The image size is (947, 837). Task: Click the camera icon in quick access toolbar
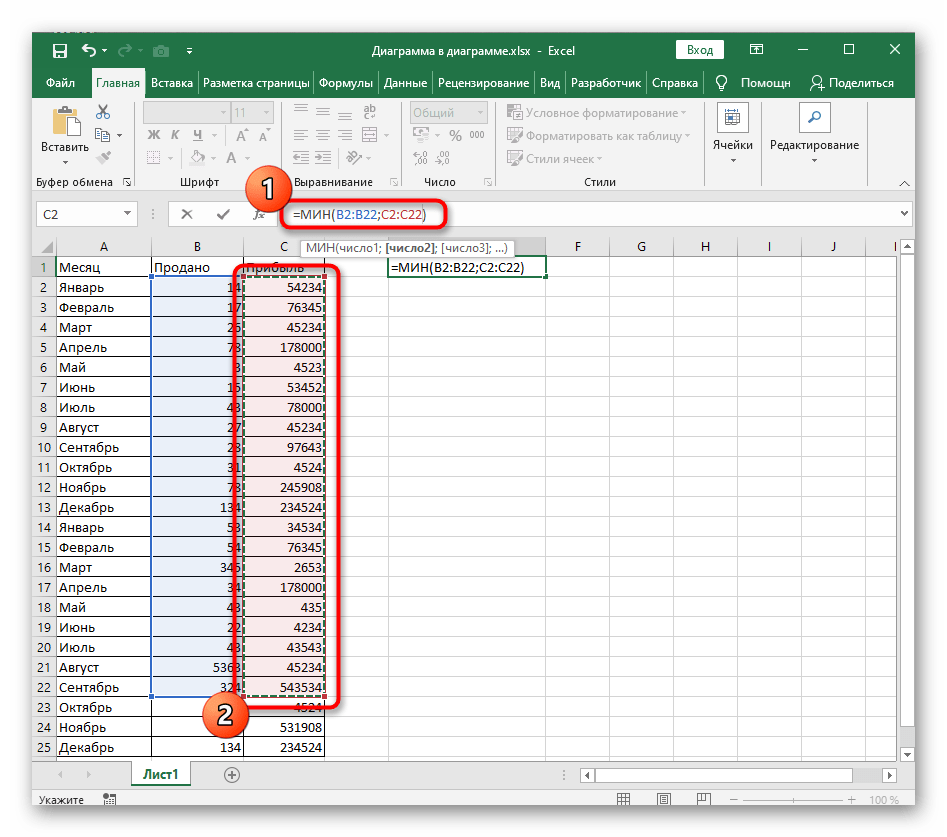[161, 51]
